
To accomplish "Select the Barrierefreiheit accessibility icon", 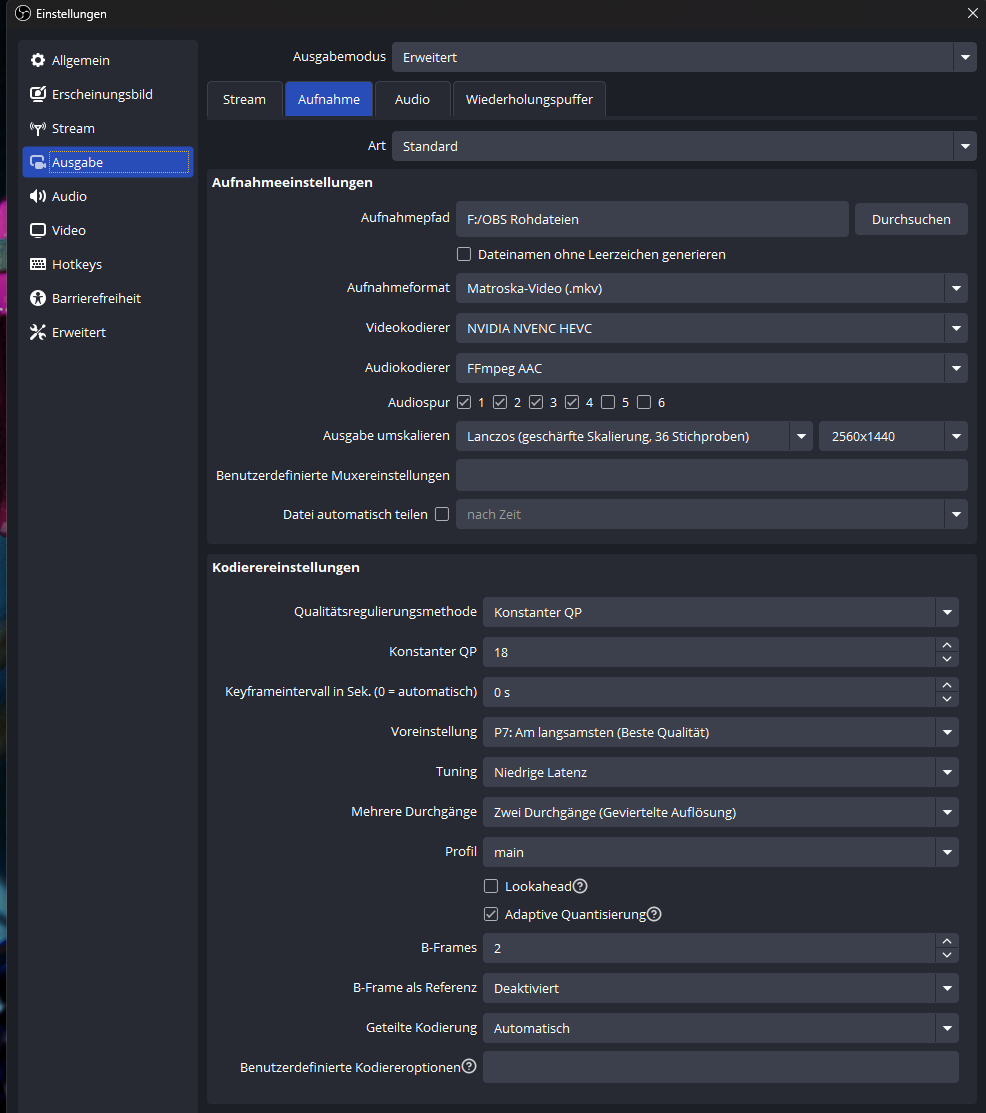I will click(x=38, y=299).
